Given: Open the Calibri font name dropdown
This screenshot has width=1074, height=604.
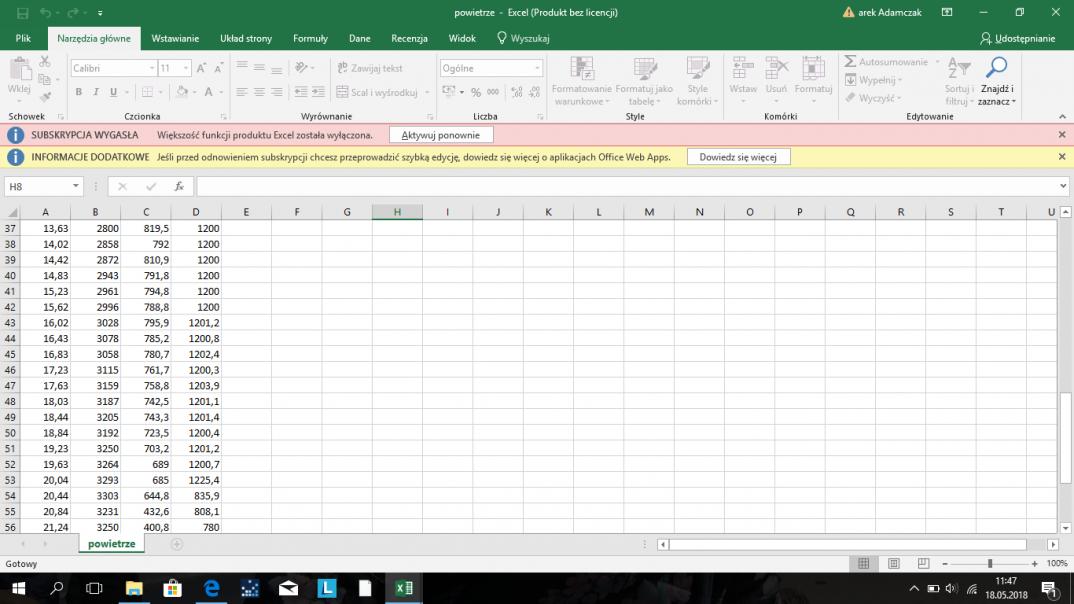Looking at the screenshot, I should [152, 68].
